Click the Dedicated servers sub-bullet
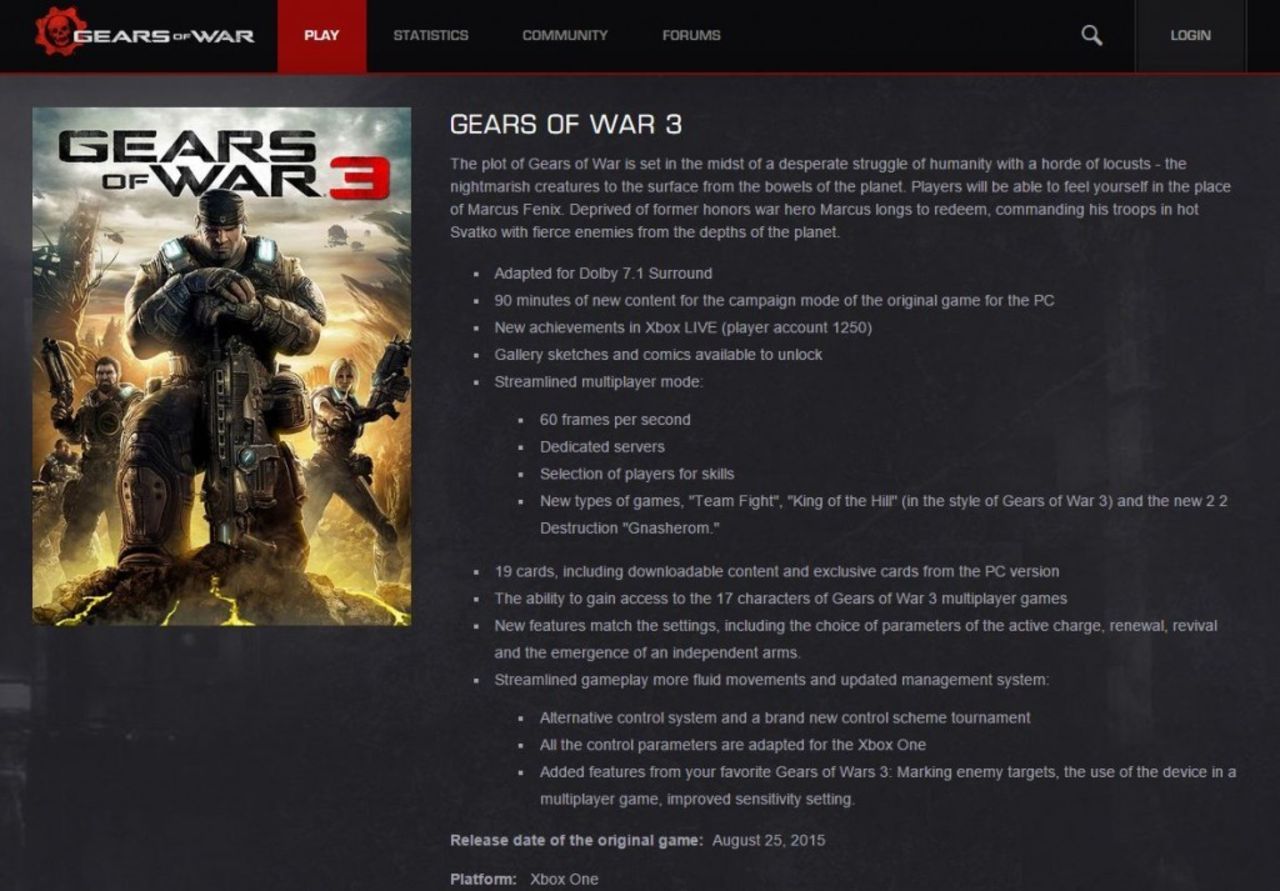1280x891 pixels. (602, 447)
